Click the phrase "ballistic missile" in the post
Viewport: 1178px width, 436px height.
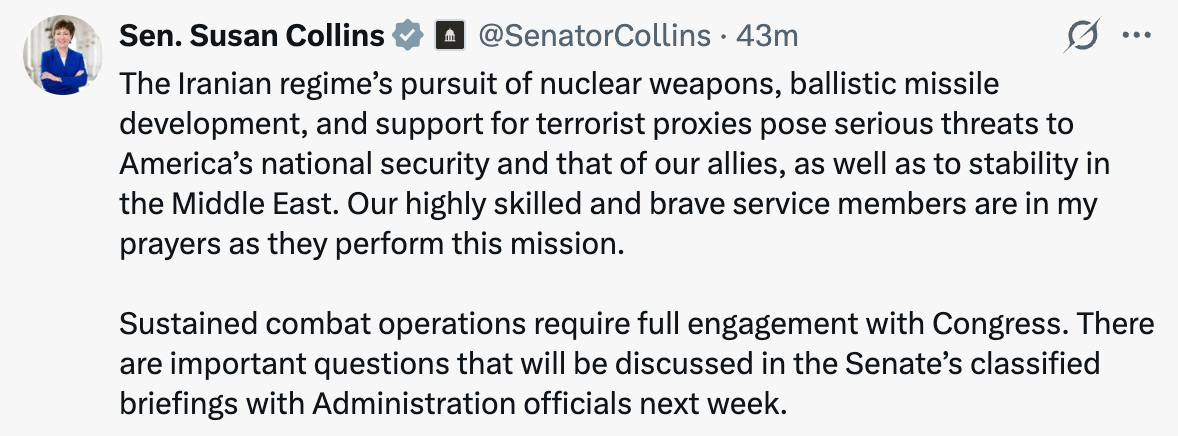894,84
